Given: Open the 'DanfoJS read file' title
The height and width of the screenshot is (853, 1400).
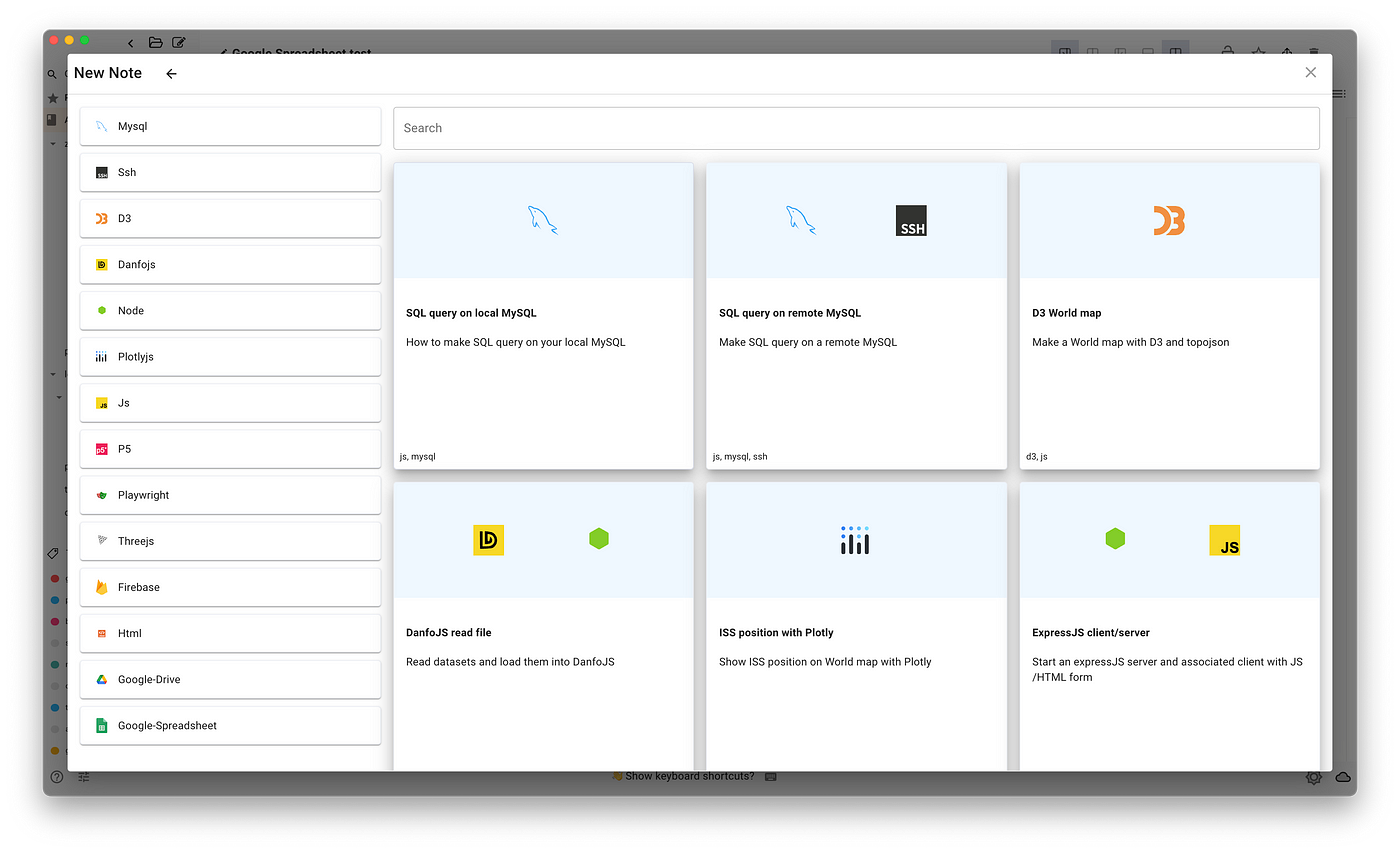Looking at the screenshot, I should click(x=449, y=633).
